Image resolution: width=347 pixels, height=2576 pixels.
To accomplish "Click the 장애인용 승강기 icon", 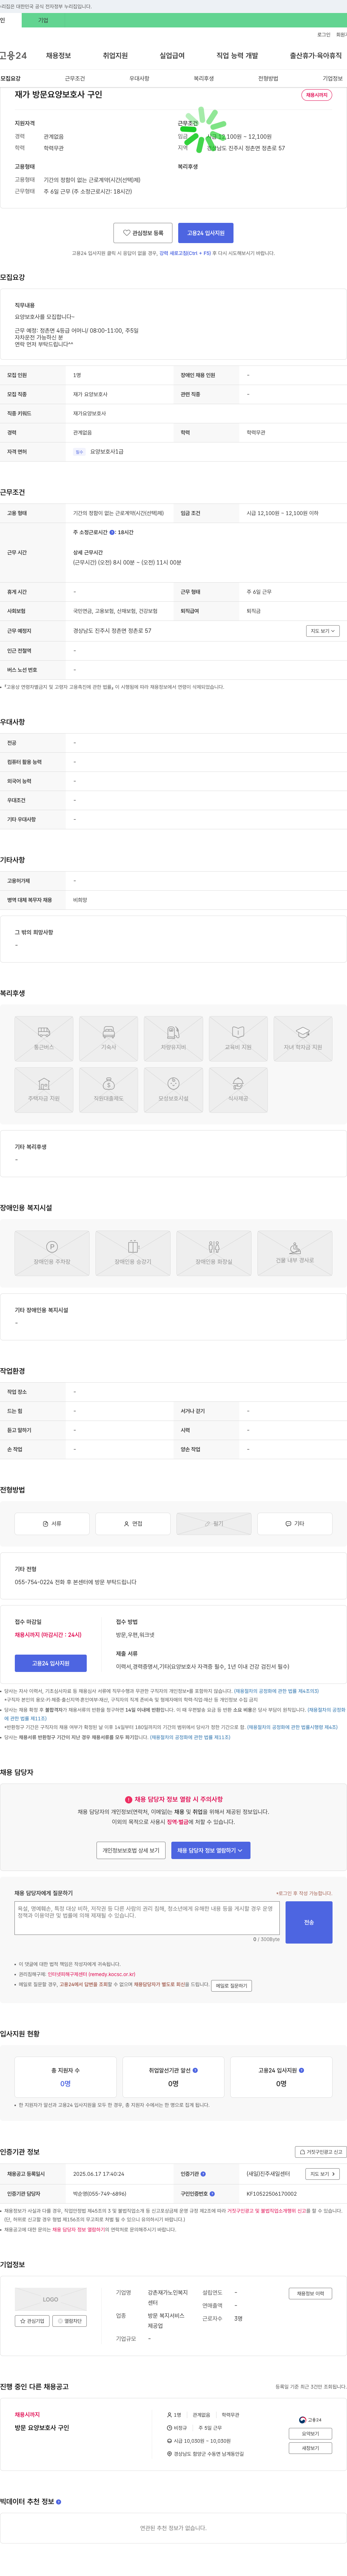I will (x=133, y=1253).
